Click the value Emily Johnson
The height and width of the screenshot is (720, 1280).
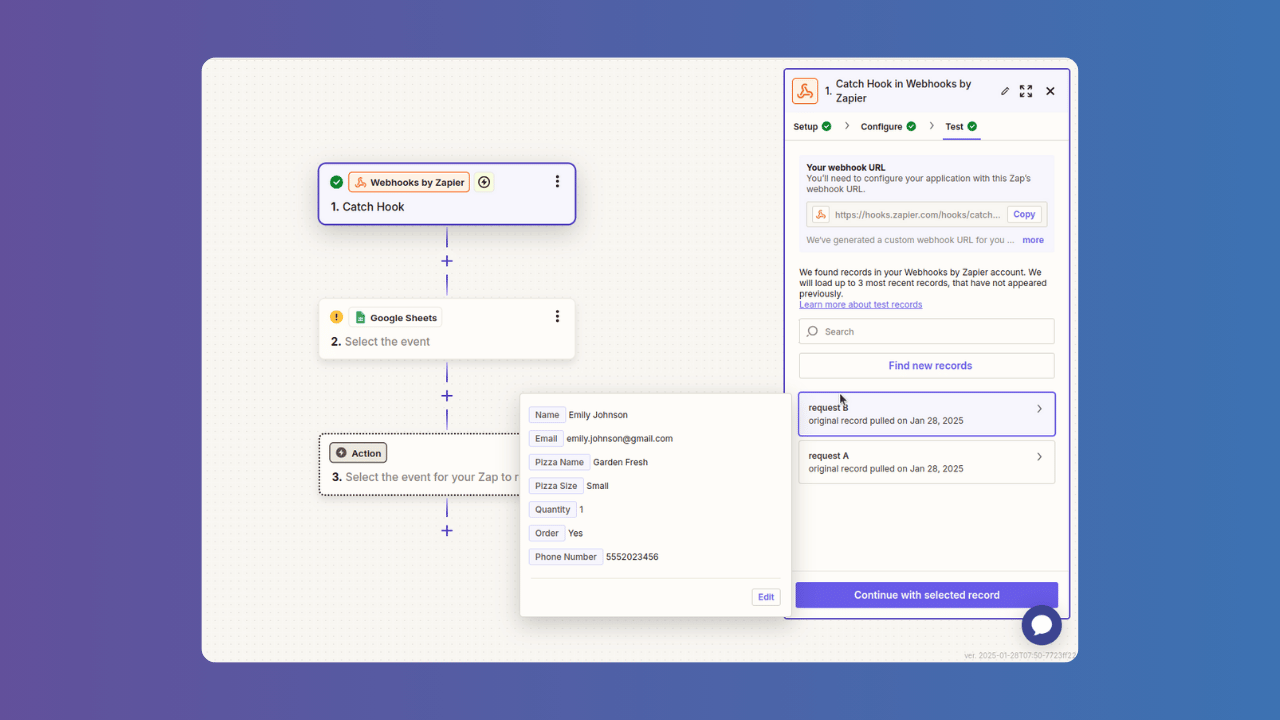[x=598, y=415]
